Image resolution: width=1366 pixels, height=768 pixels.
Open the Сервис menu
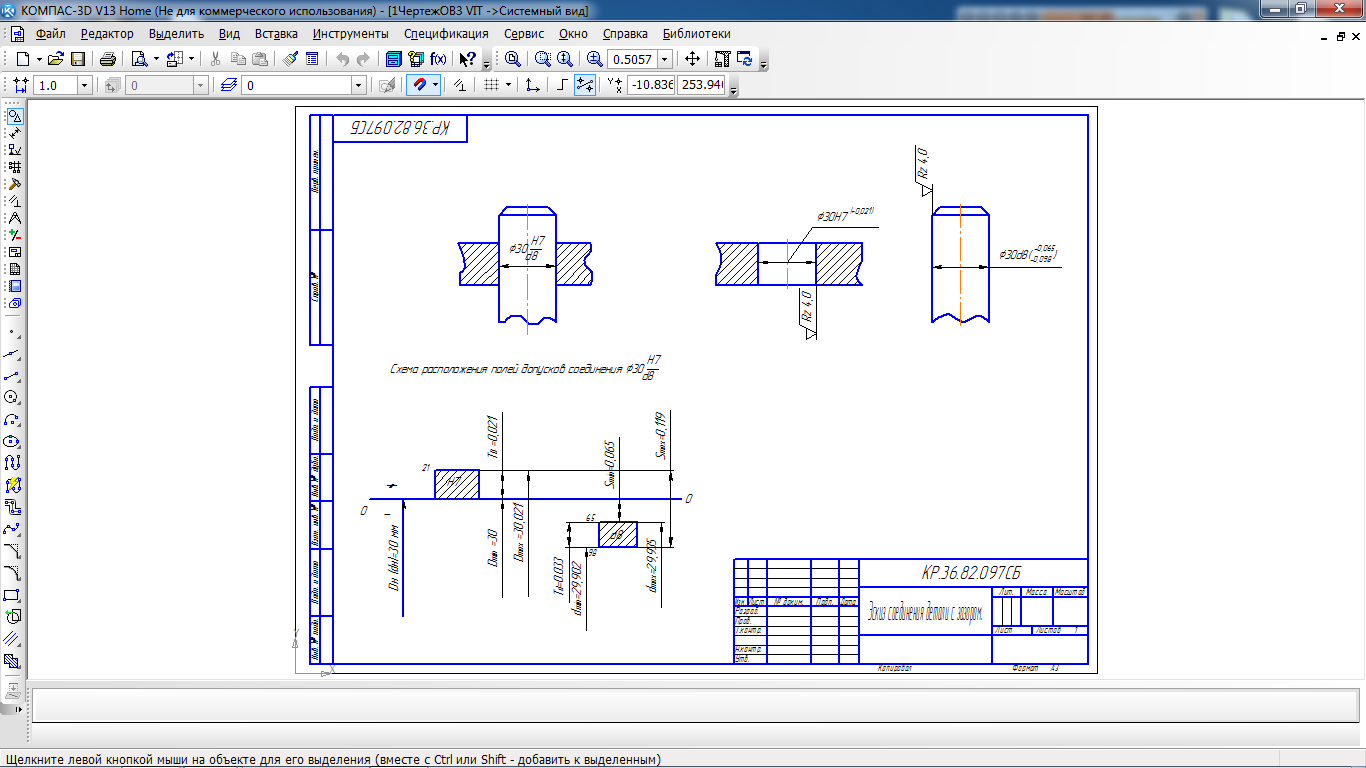tap(524, 34)
